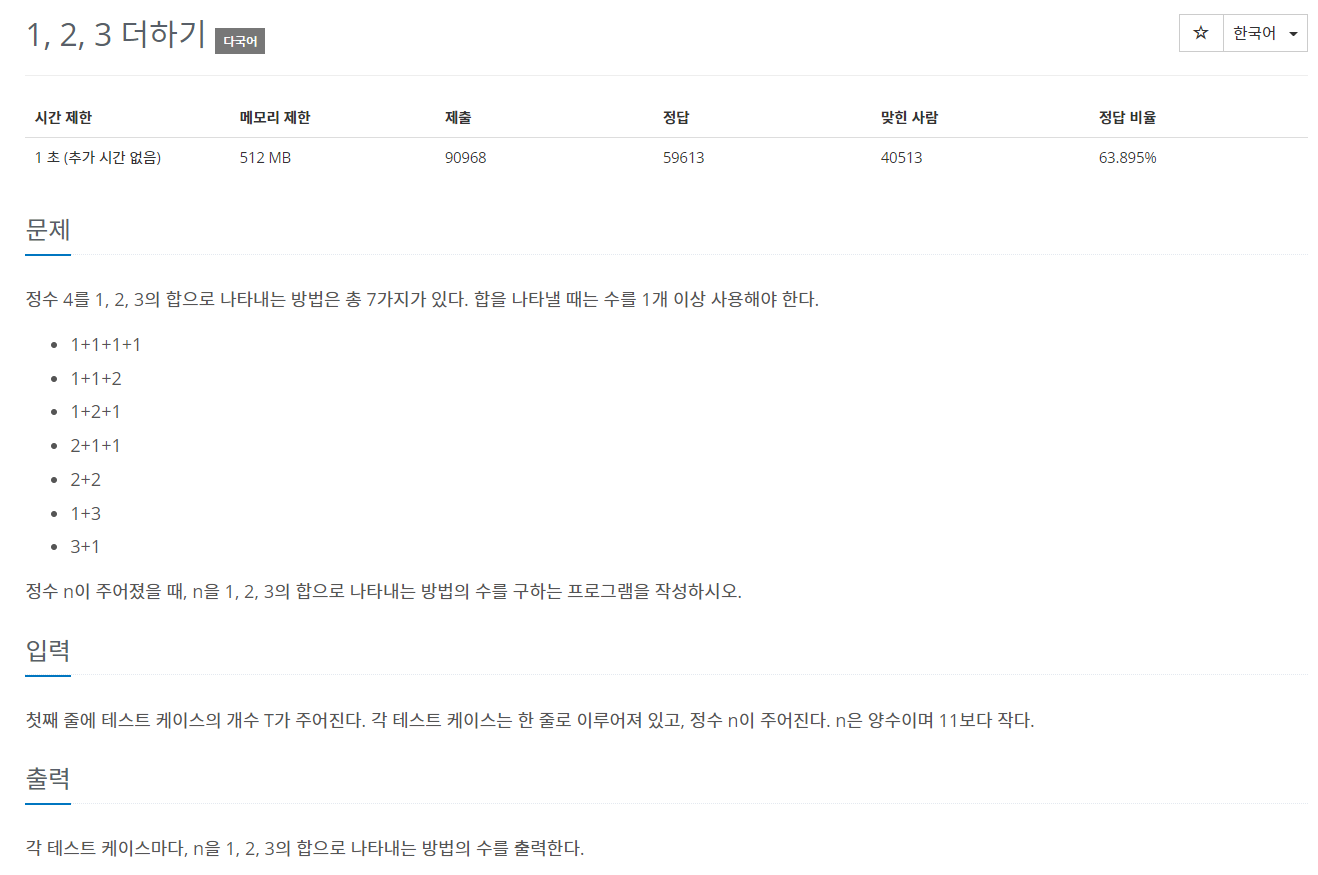
Task: Click the 정답 column header
Action: 675,118
